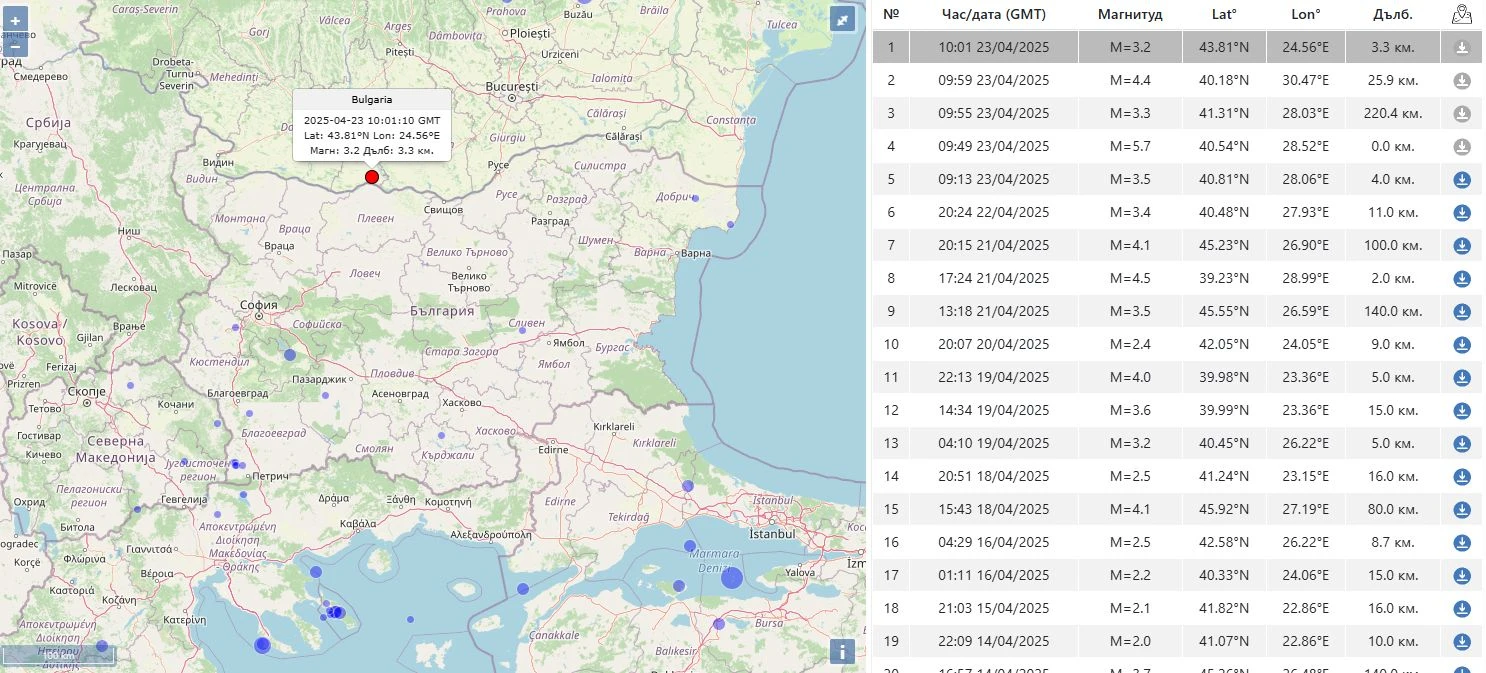This screenshot has width=1486, height=673.
Task: Download data for row 12 at 14:34 19/04/2025
Action: (1462, 411)
